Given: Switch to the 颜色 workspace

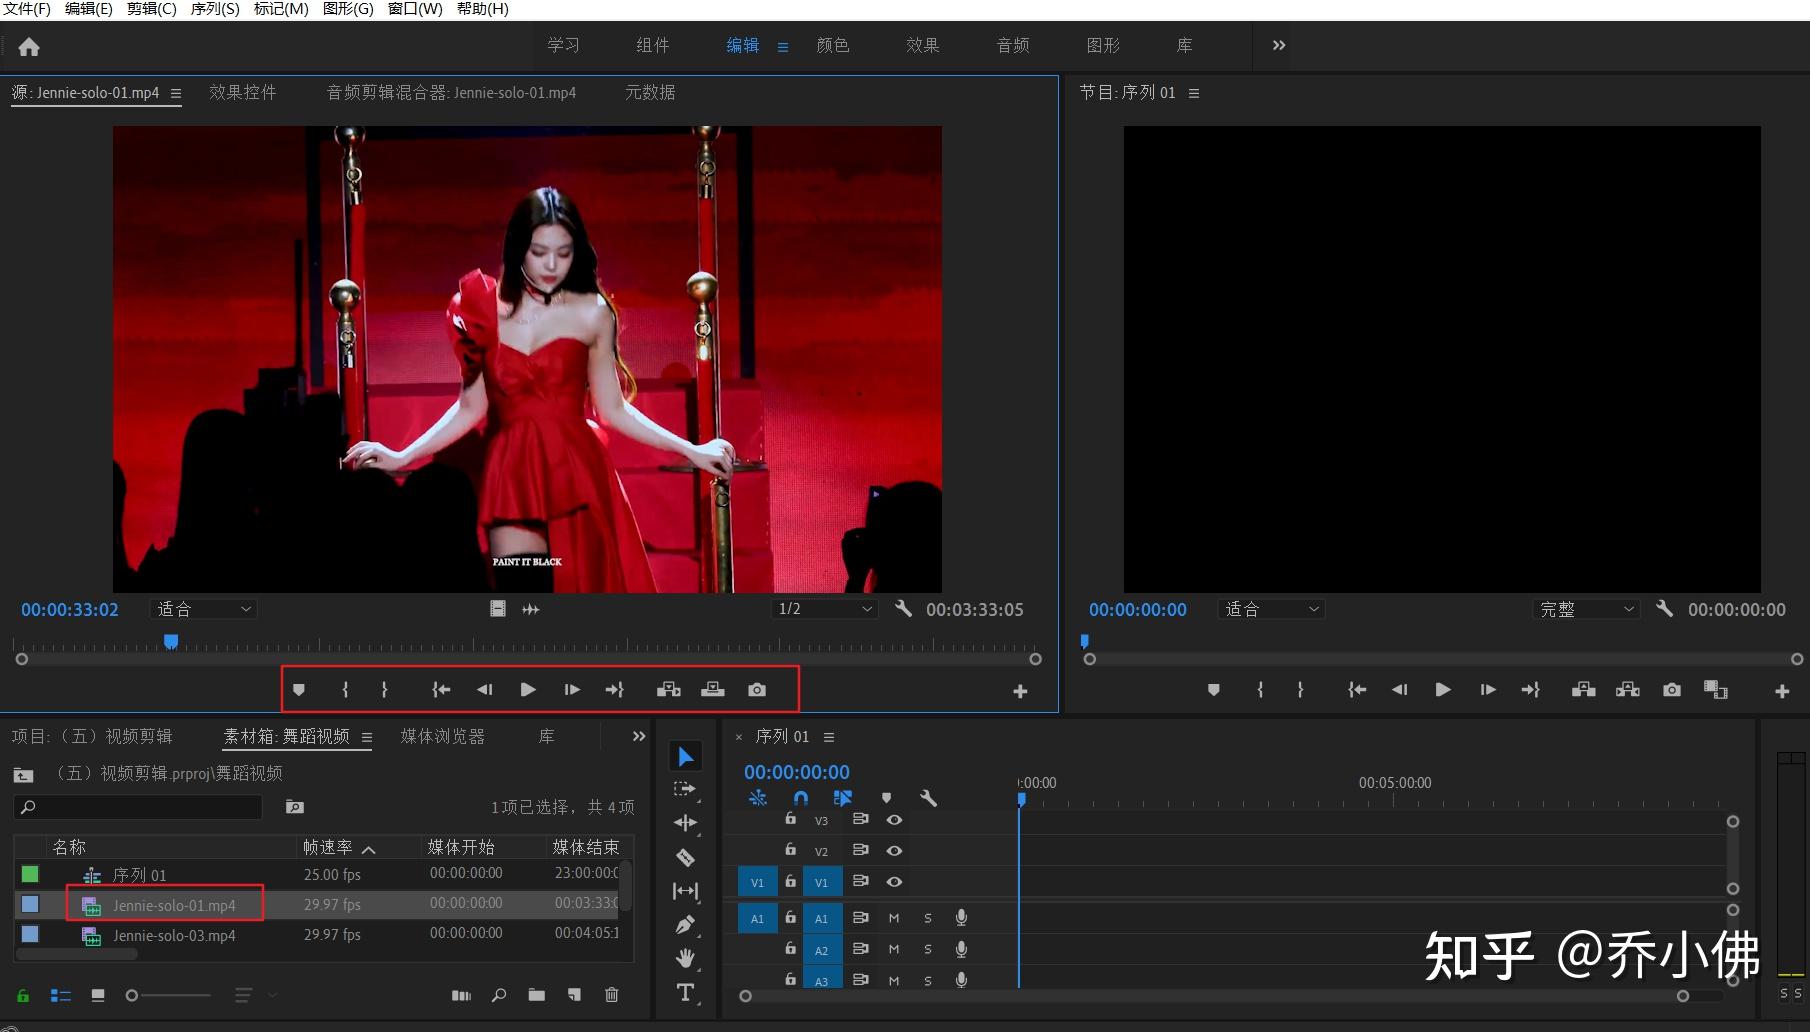Looking at the screenshot, I should tap(833, 45).
